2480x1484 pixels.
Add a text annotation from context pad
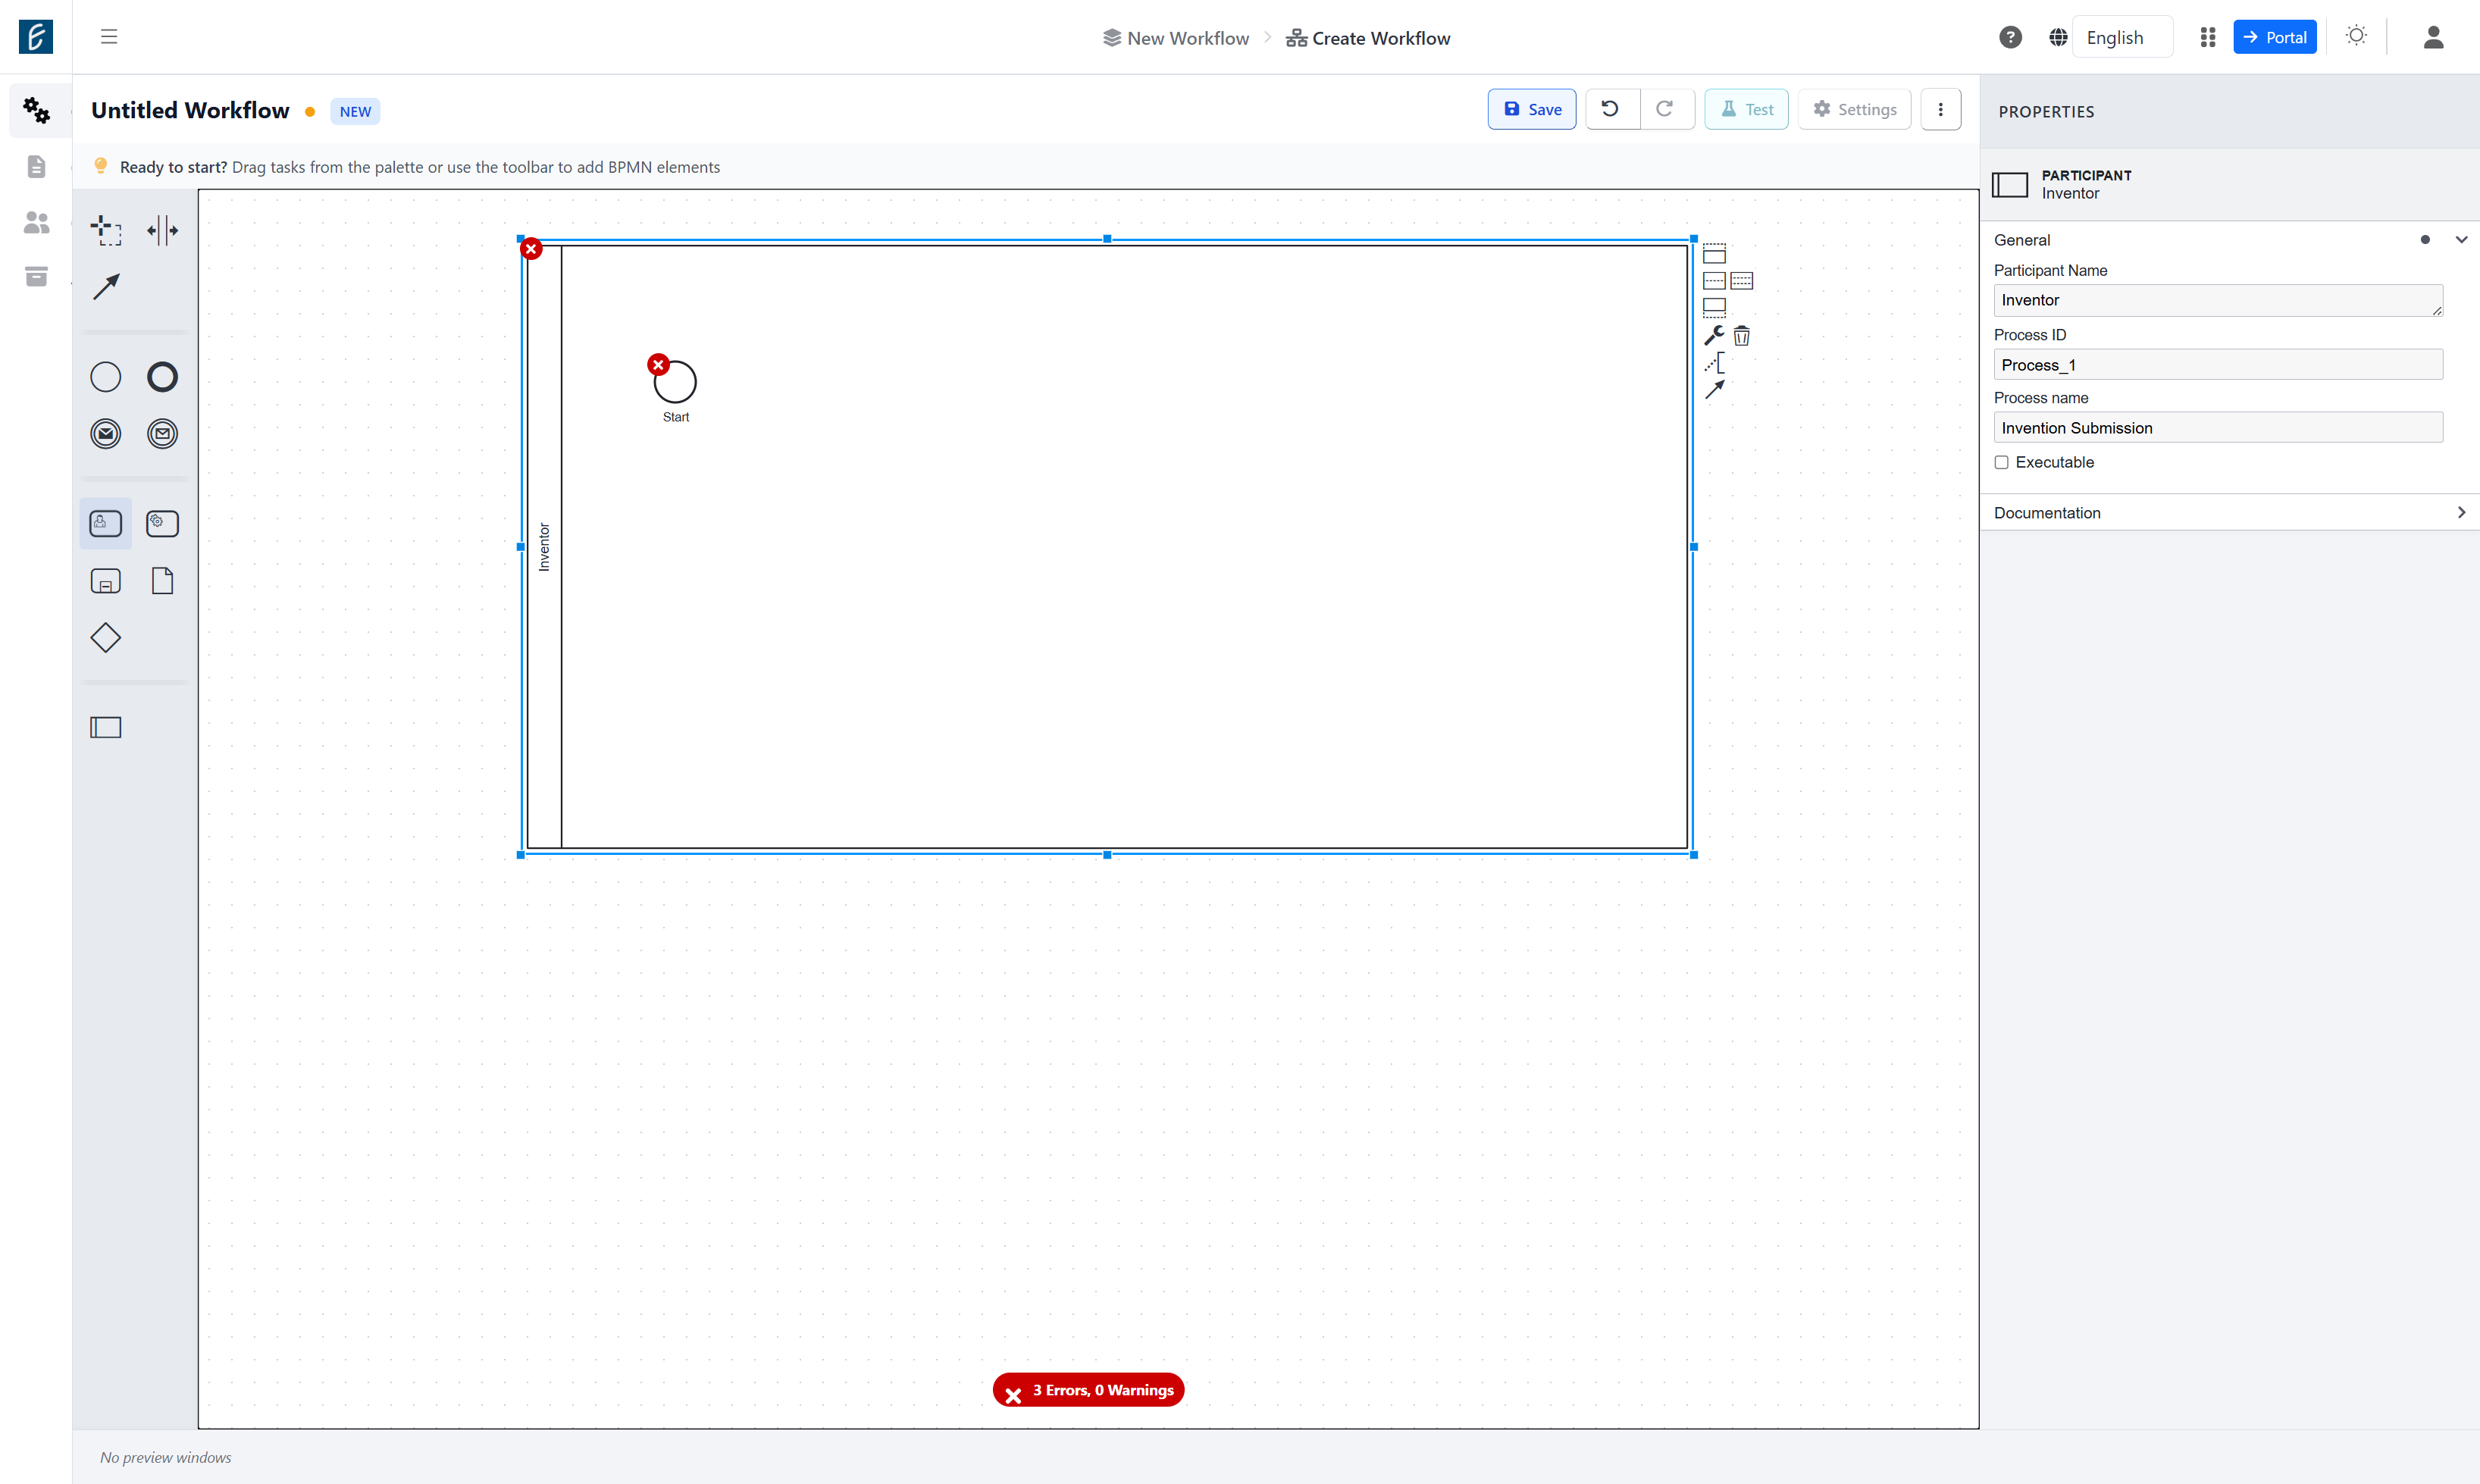1714,362
